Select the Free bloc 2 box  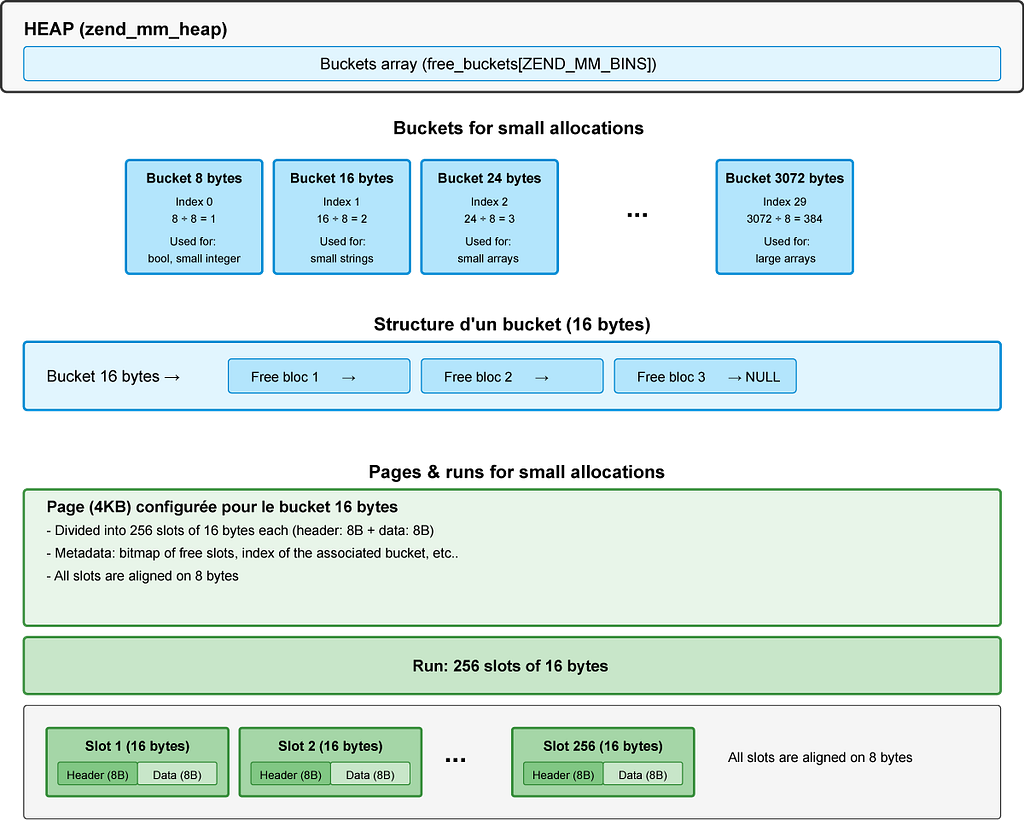[512, 376]
